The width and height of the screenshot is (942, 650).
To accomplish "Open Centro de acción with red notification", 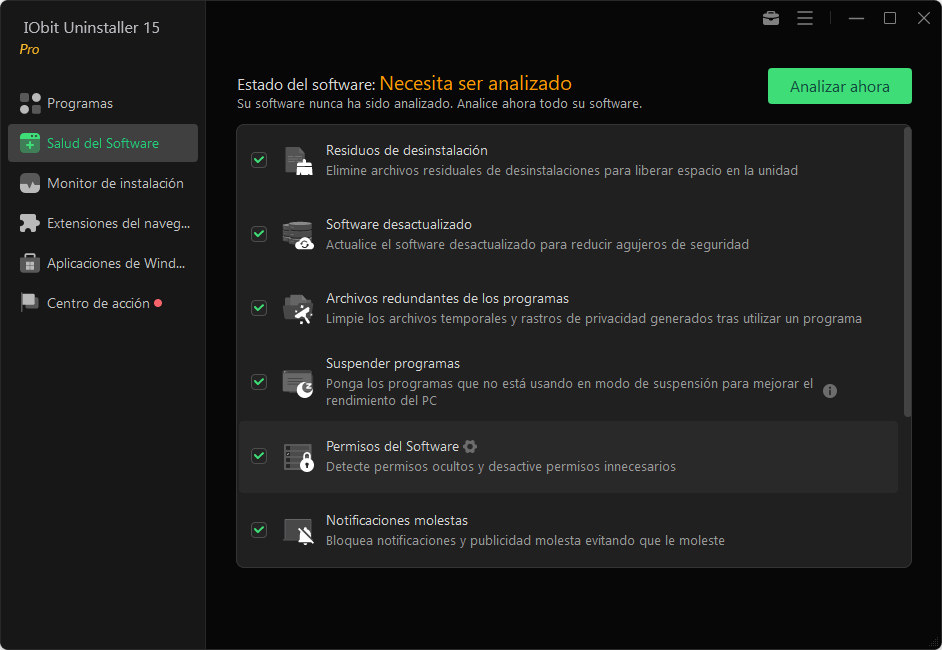I will pos(98,303).
